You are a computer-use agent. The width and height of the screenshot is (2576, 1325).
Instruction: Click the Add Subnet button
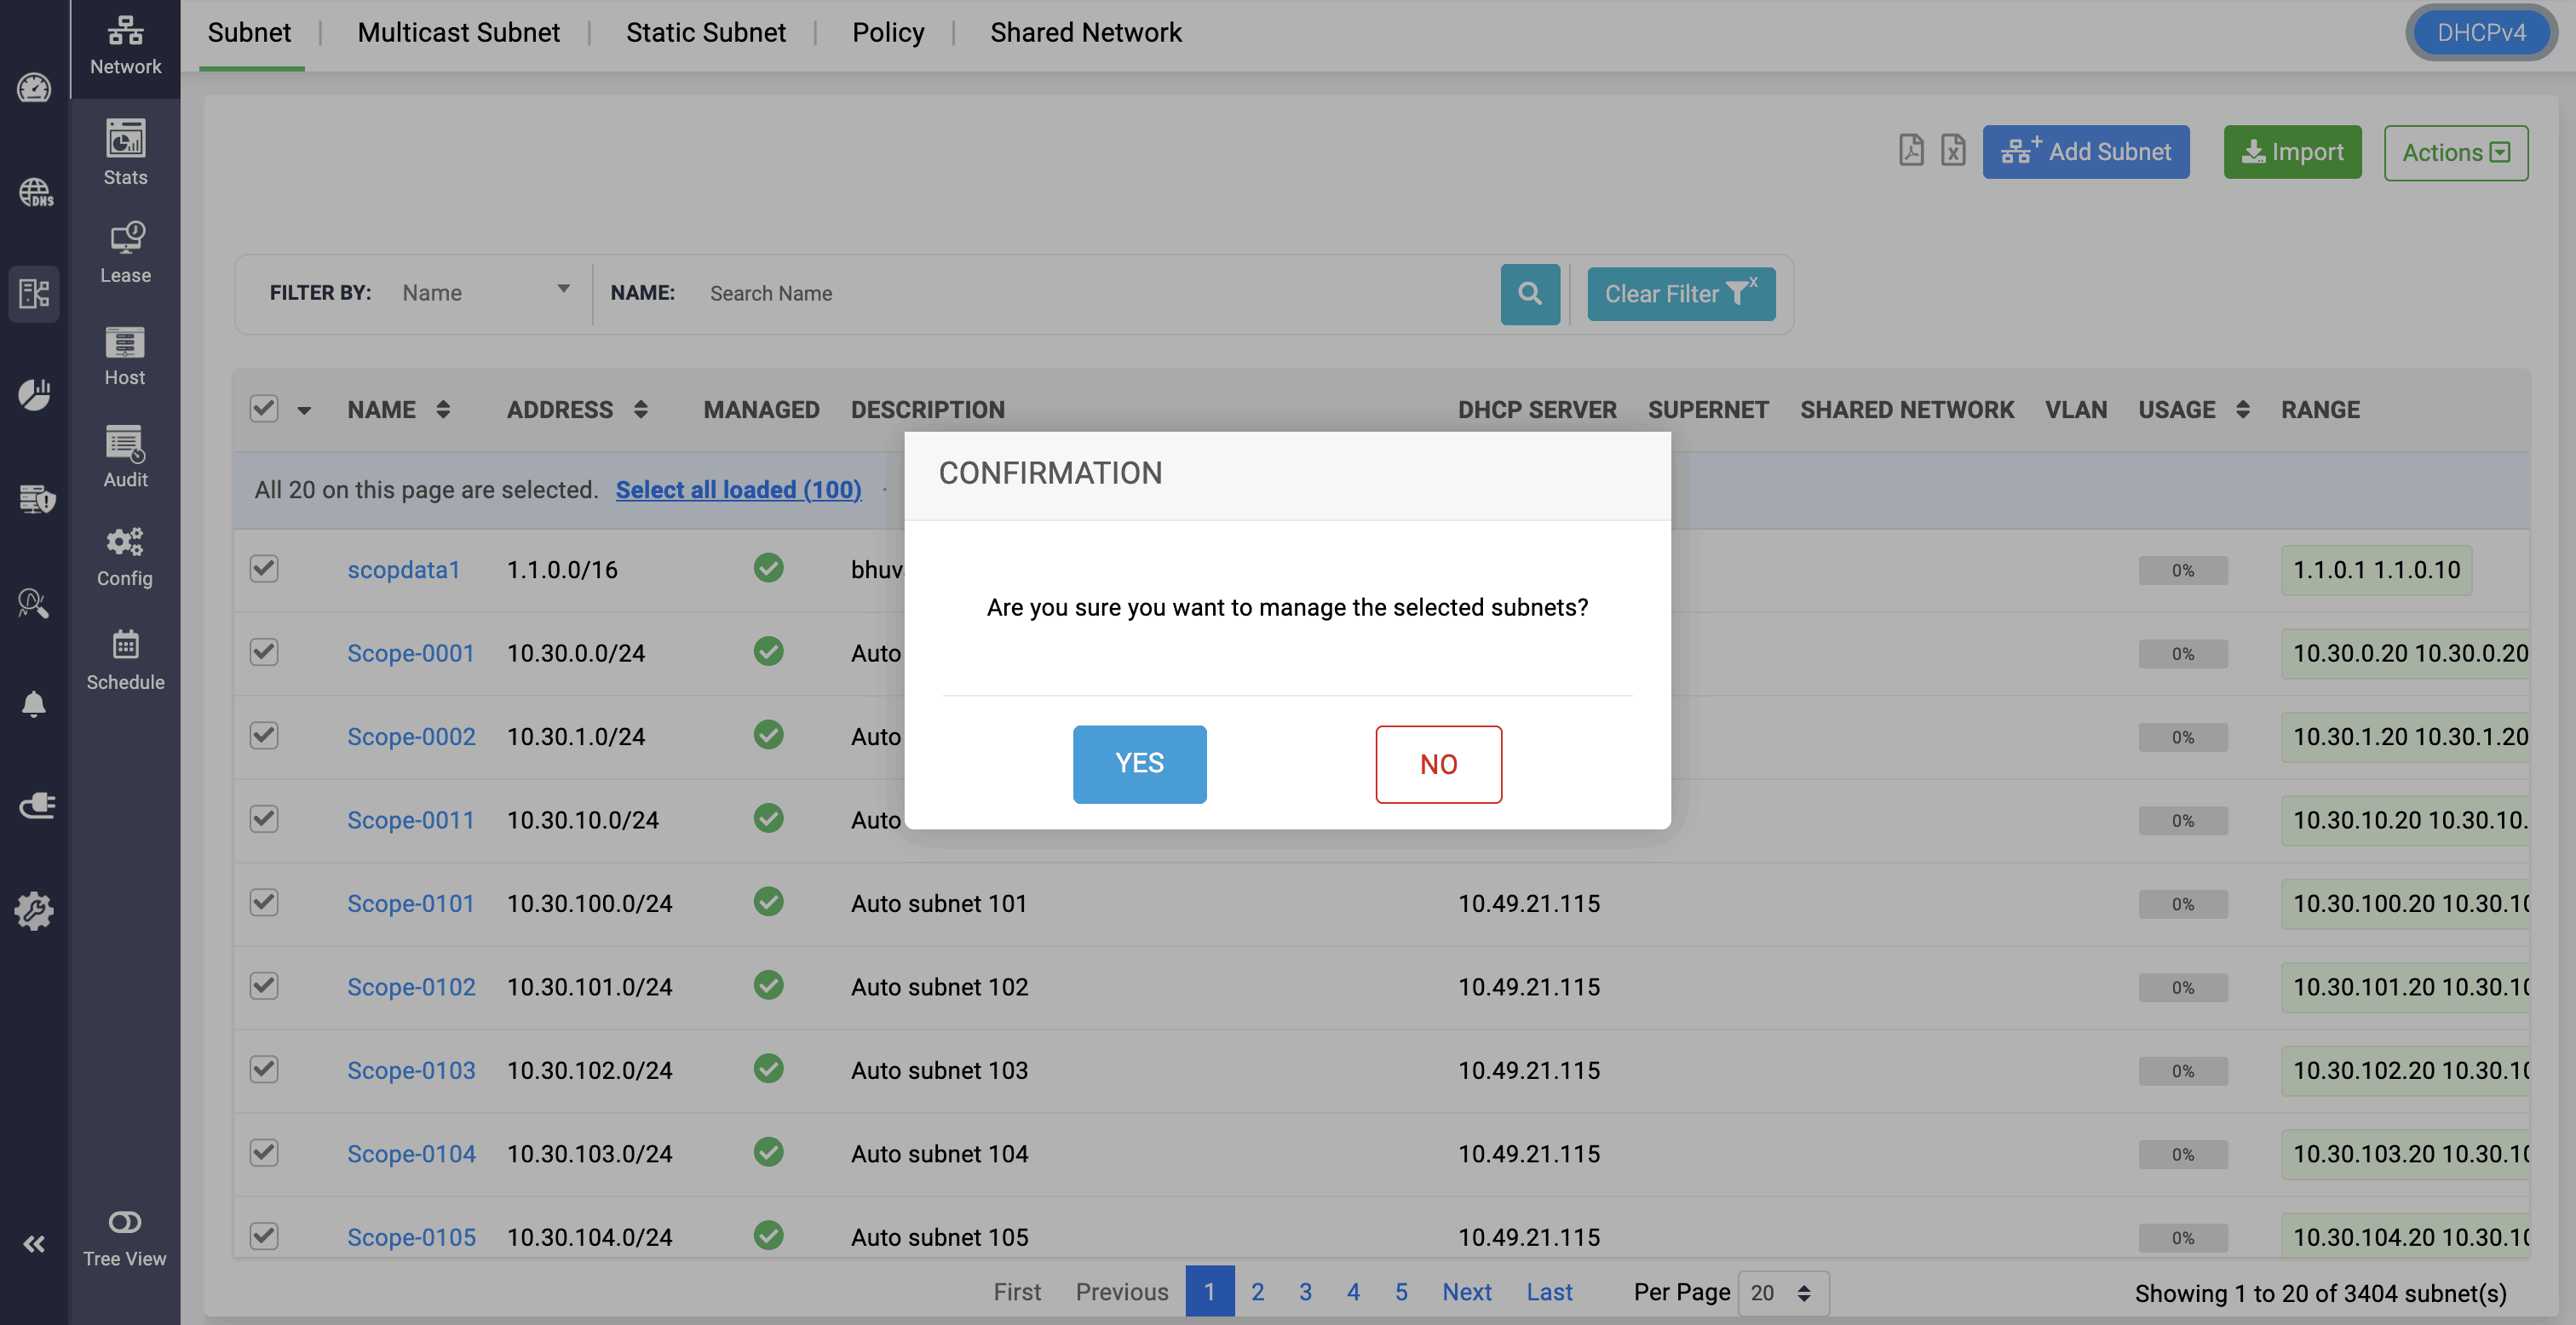[2086, 152]
